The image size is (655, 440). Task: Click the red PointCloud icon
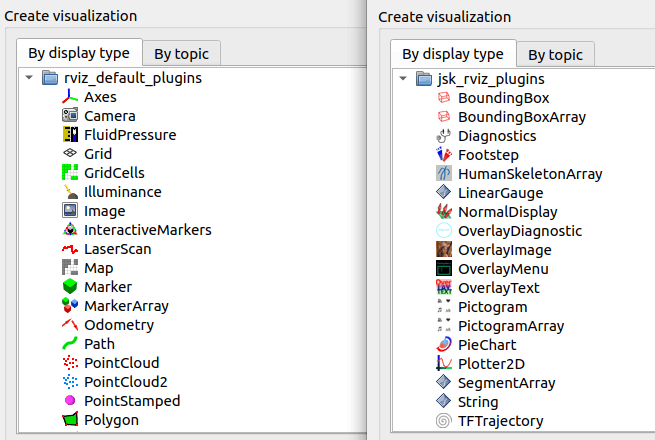pyautogui.click(x=70, y=363)
